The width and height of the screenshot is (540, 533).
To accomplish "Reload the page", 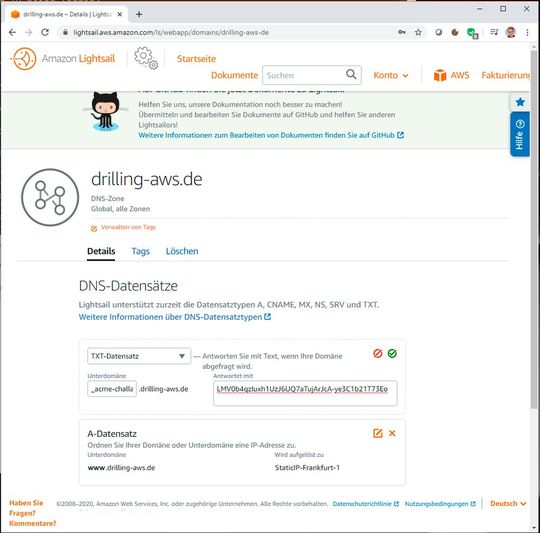I will pyautogui.click(x=45, y=32).
